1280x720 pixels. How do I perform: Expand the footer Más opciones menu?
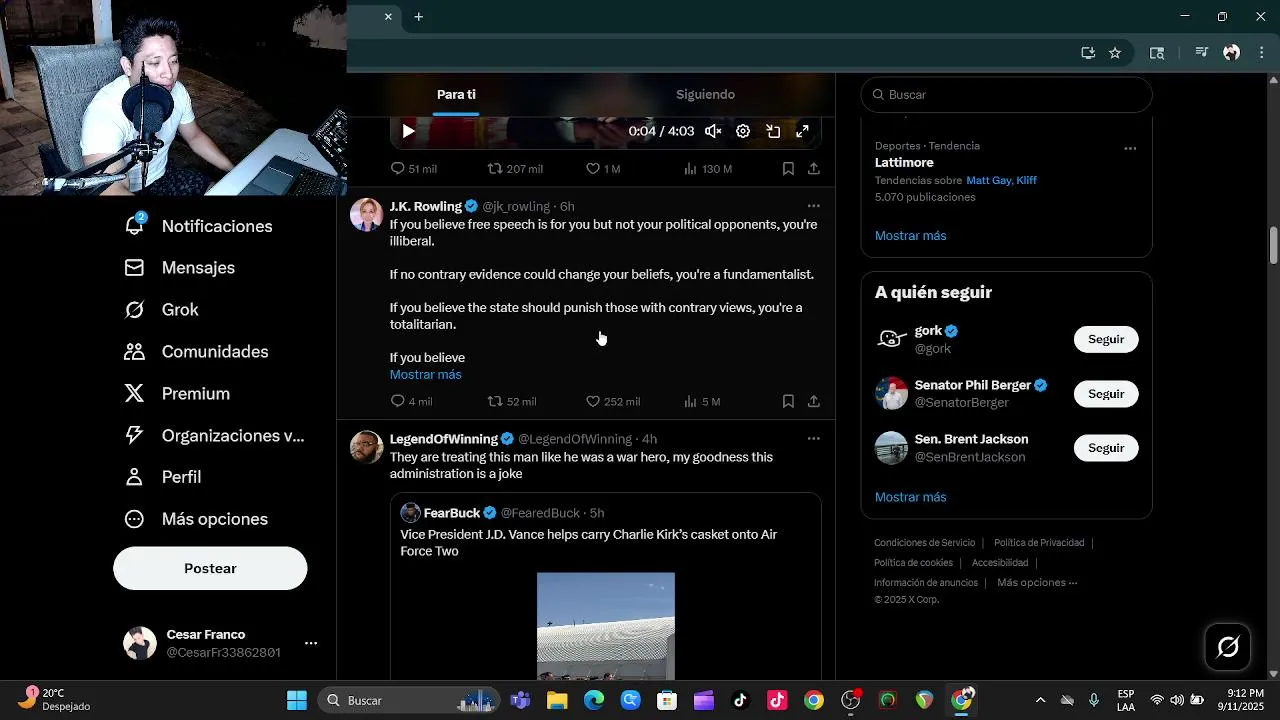pyautogui.click(x=1037, y=583)
